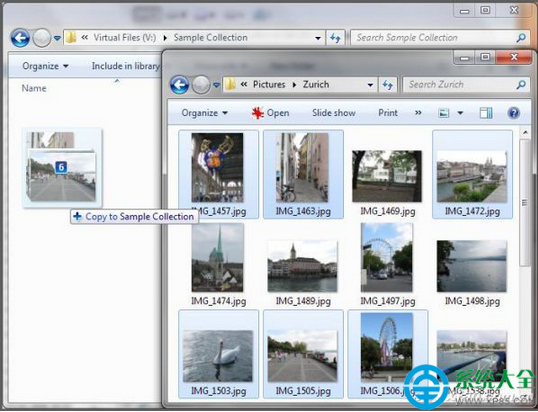Expand Zurich address bar history dropdown
Screen dimensions: 538x412
tap(370, 85)
